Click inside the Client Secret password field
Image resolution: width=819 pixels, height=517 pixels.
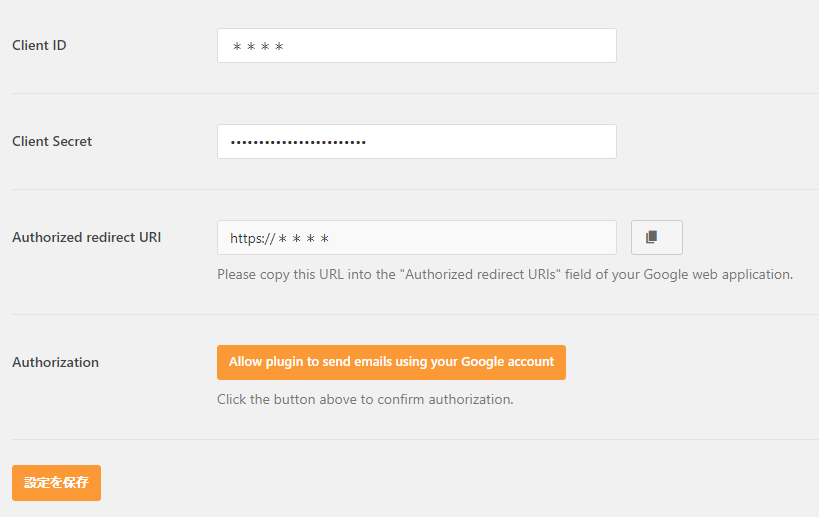click(x=416, y=142)
